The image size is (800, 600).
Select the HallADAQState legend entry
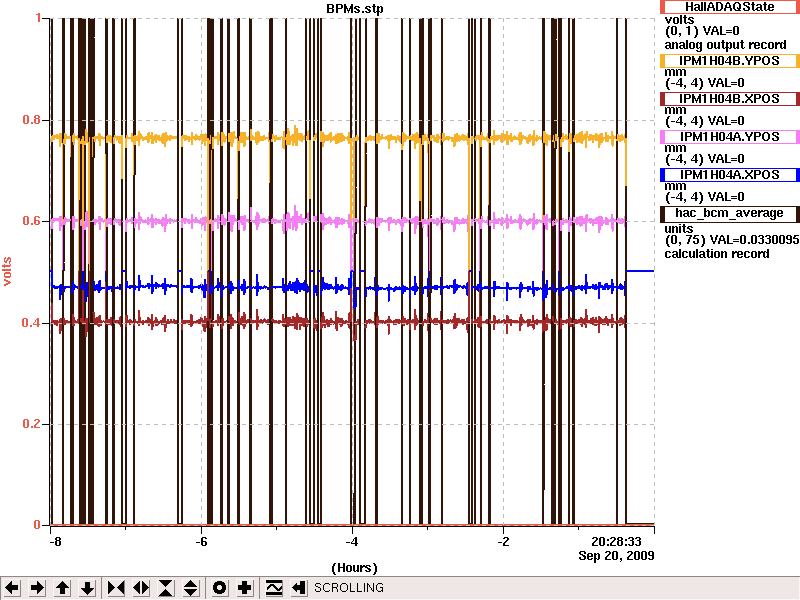pos(730,7)
